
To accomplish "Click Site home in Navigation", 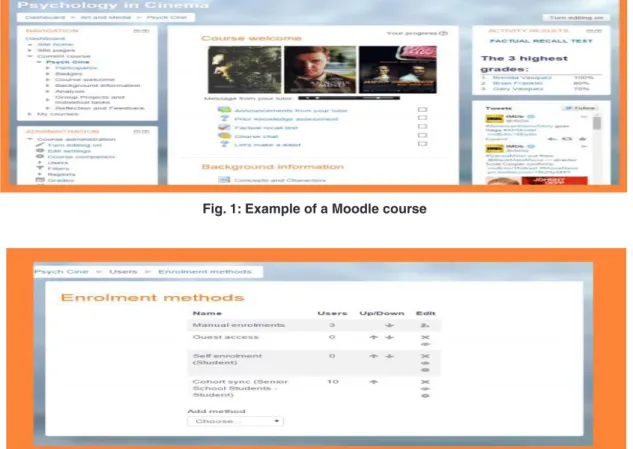I will tap(55, 44).
